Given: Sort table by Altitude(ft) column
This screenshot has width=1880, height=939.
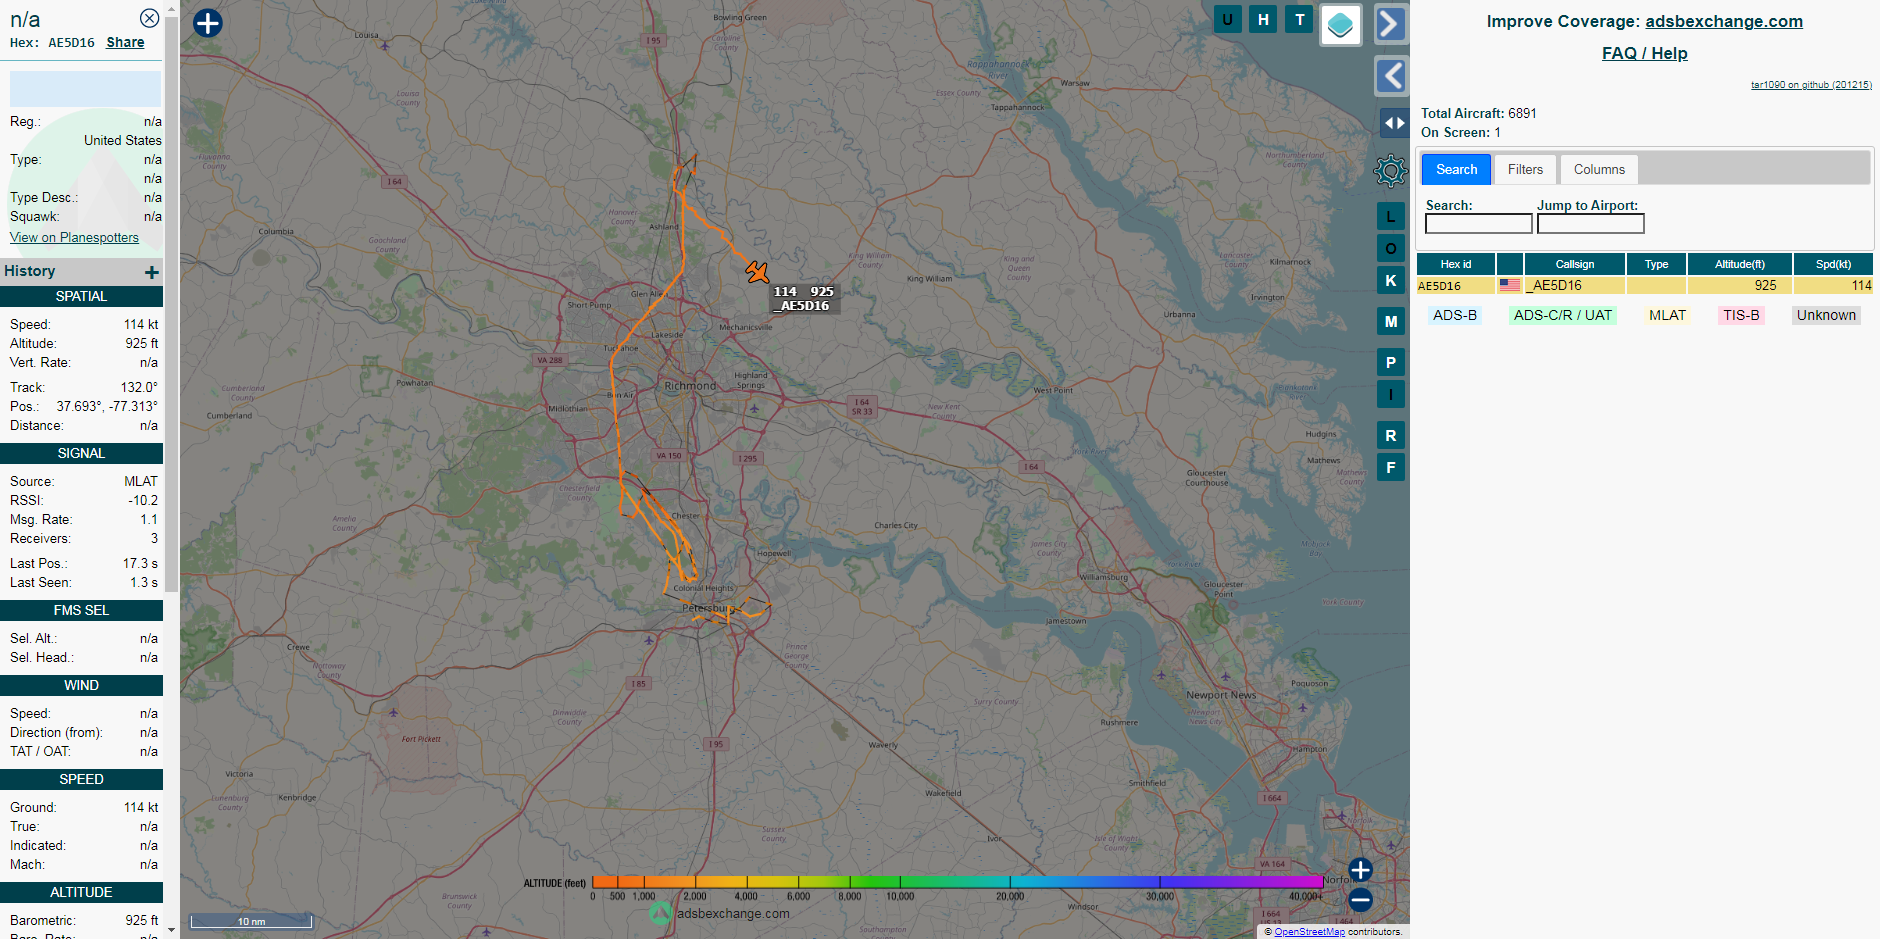Looking at the screenshot, I should pos(1739,264).
